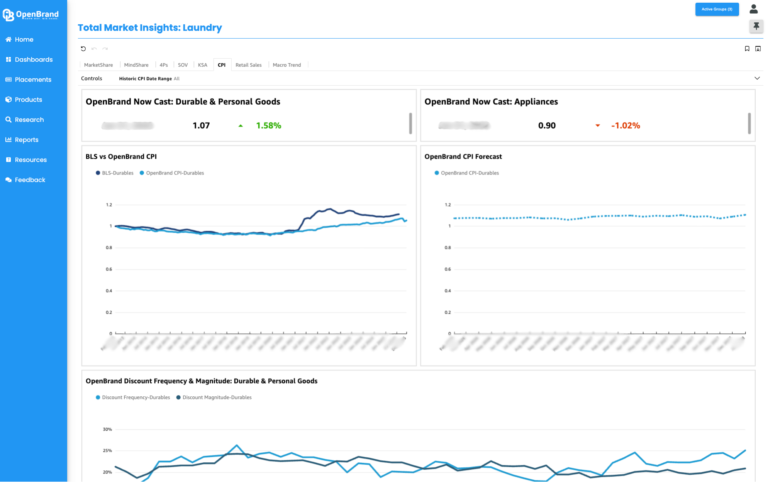Toggle Discount Magnitude-Durables legend entry
Screen dimensions: 768x482
(214, 397)
